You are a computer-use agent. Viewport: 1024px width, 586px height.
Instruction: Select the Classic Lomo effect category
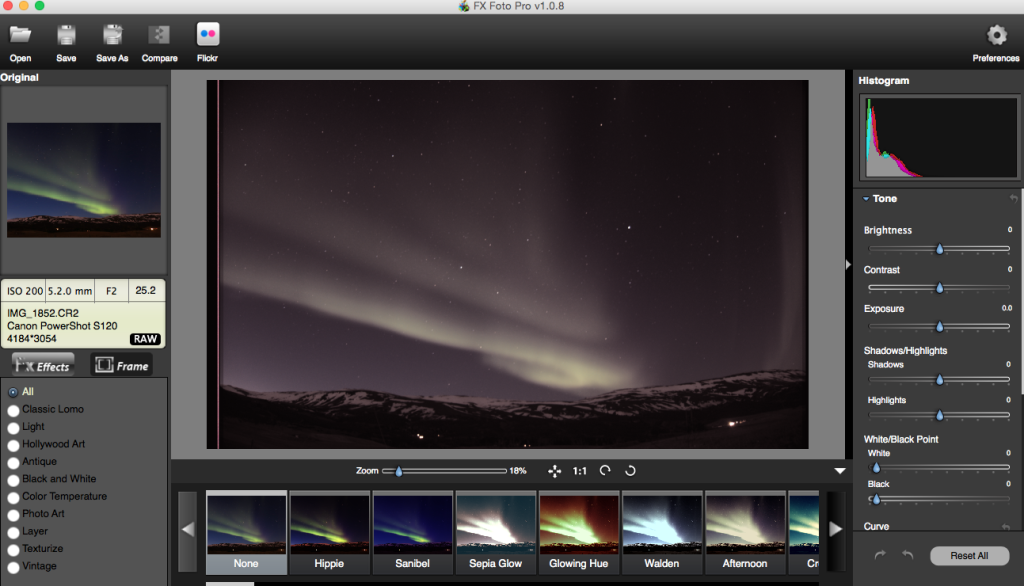click(x=13, y=410)
